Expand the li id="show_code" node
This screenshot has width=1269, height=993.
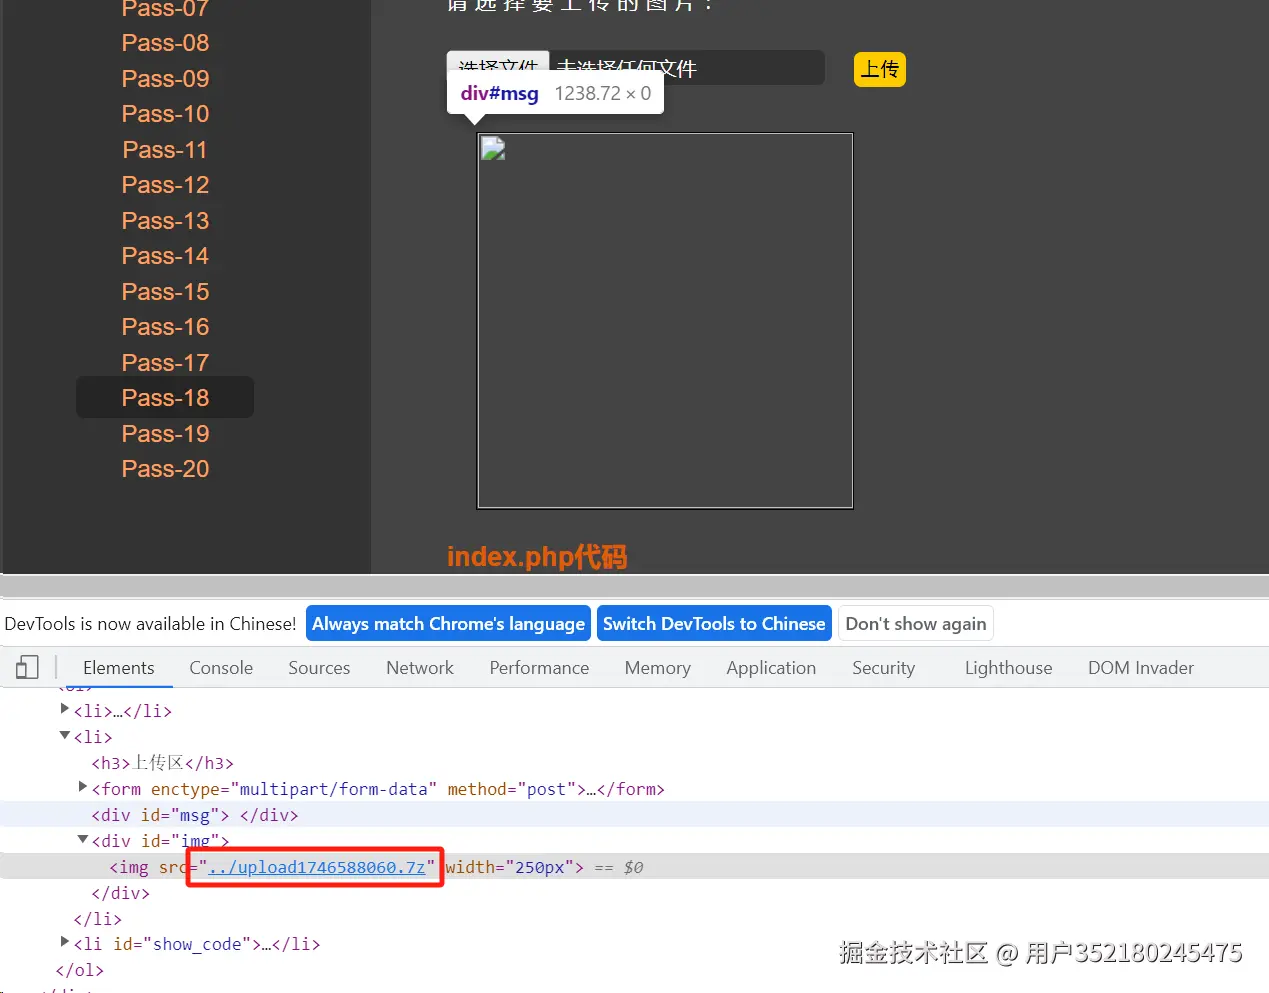click(65, 942)
